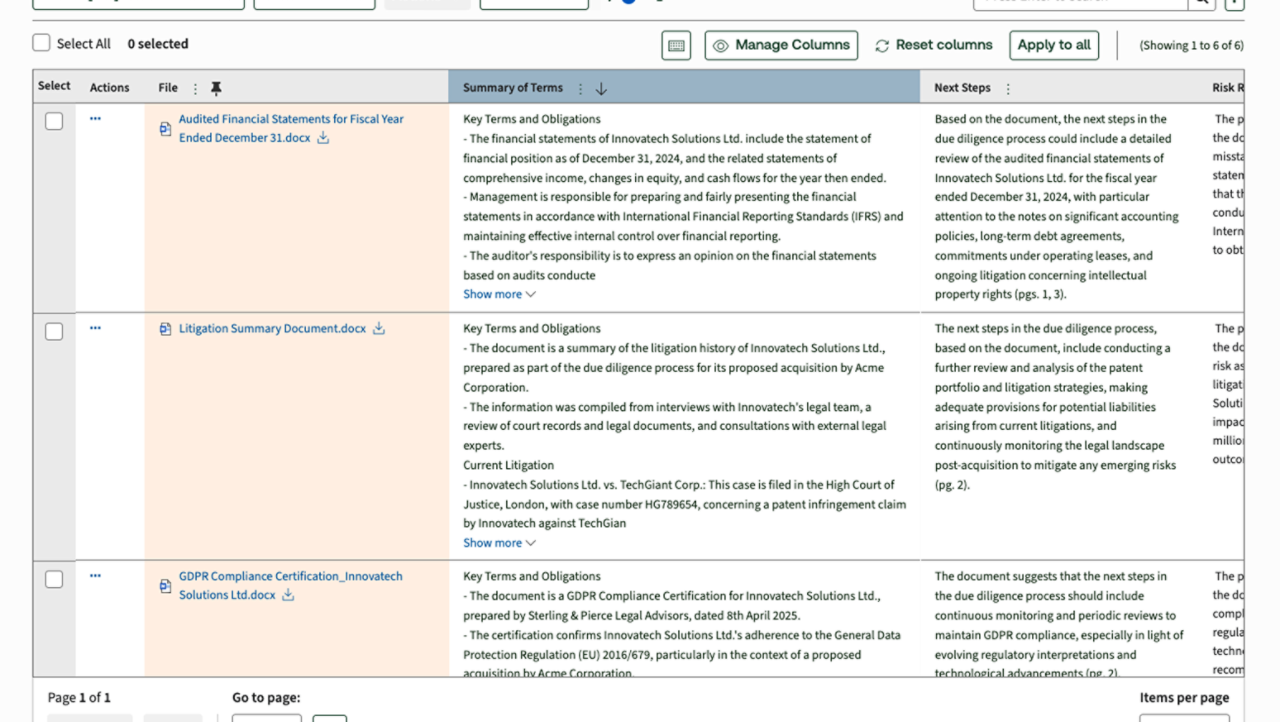Click the Manage Columns button
Viewport: 1280px width, 722px height.
pyautogui.click(x=781, y=45)
